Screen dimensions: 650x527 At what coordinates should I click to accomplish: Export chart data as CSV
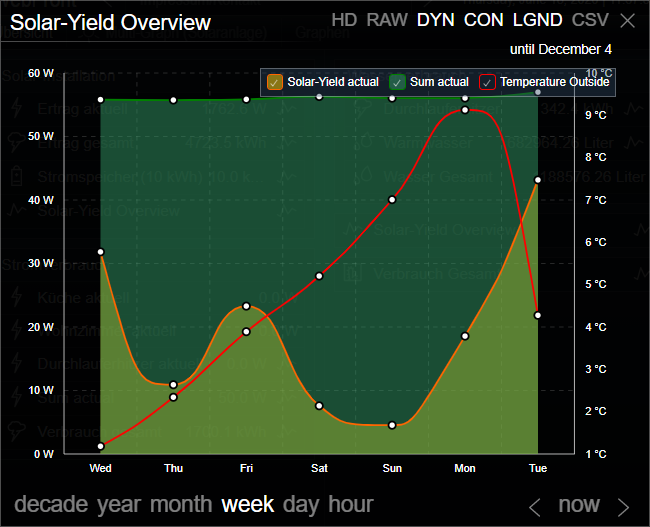pos(589,20)
